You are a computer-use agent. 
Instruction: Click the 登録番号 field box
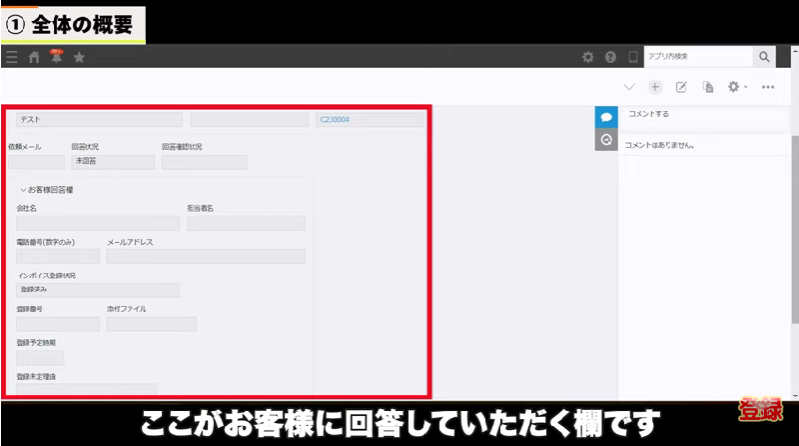[x=58, y=324]
